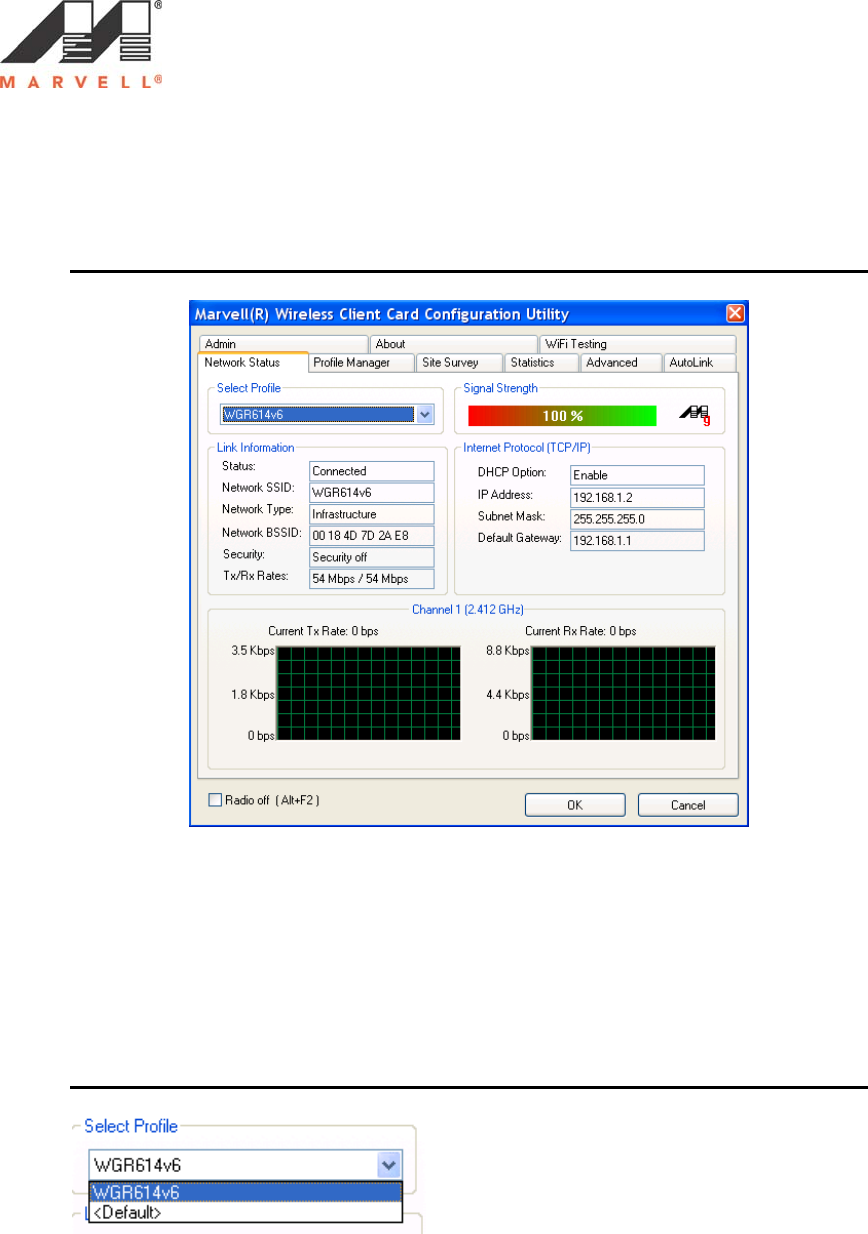Choose <Default> in the enlarged open list
This screenshot has height=1234, width=868.
point(245,1212)
